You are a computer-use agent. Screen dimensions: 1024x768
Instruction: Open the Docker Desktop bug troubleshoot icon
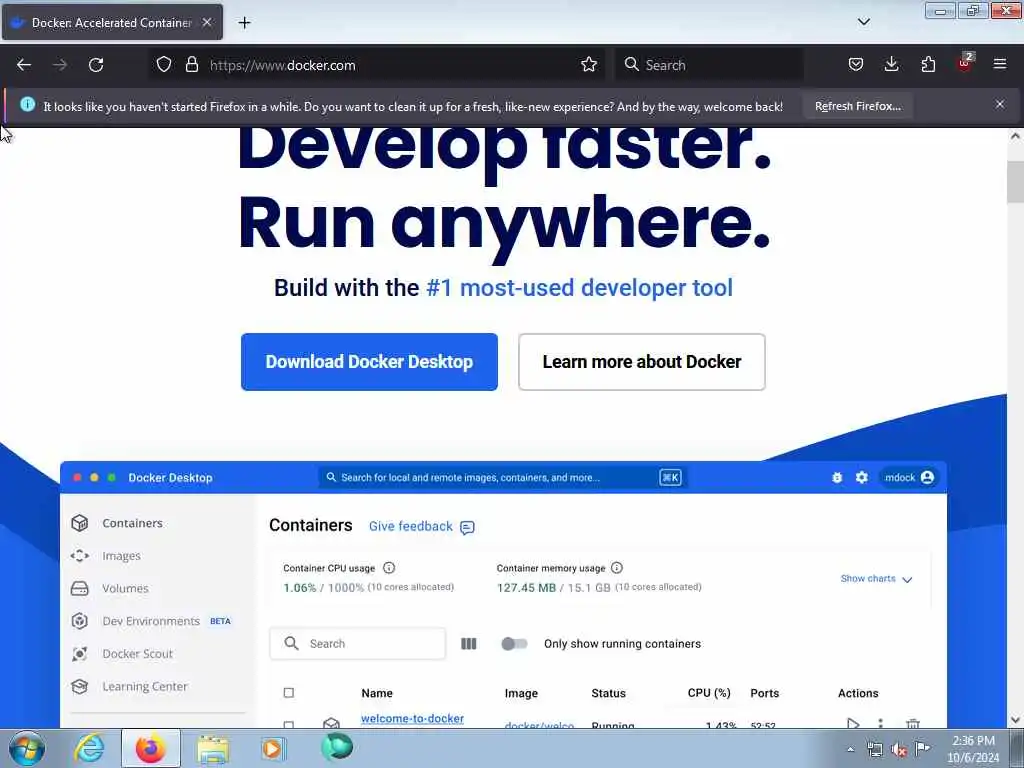point(837,477)
